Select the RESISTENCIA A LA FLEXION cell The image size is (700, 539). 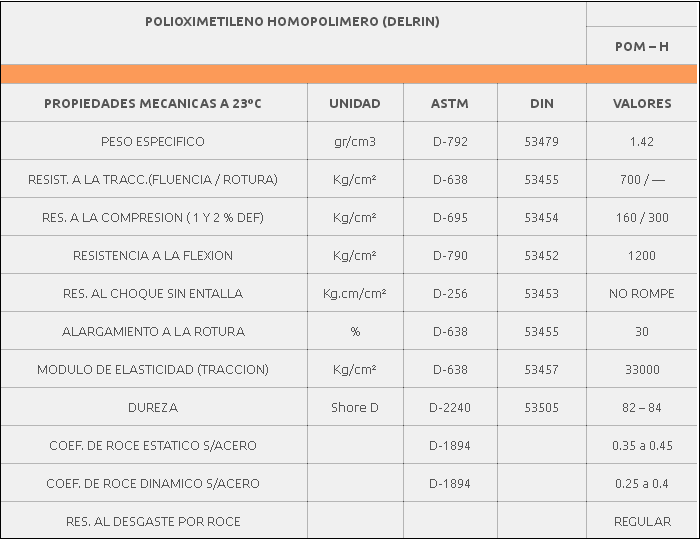(x=153, y=255)
